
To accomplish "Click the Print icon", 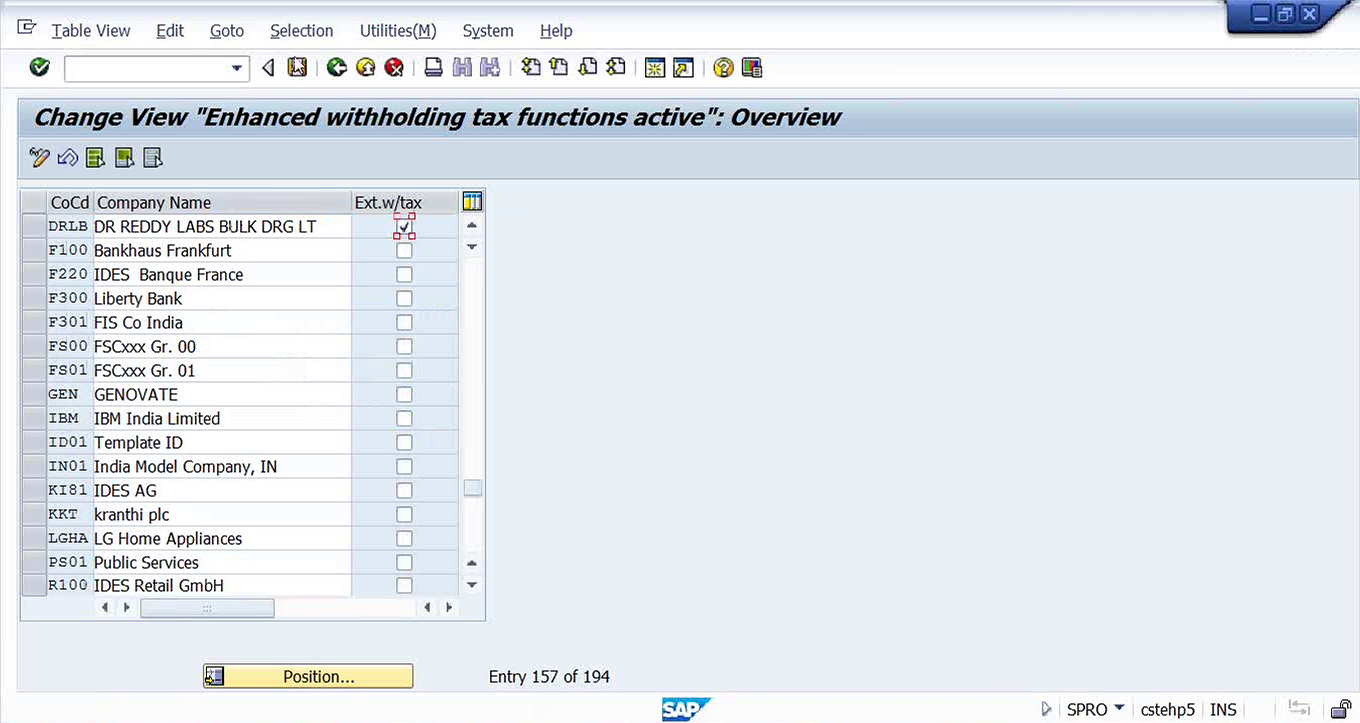I will point(433,68).
